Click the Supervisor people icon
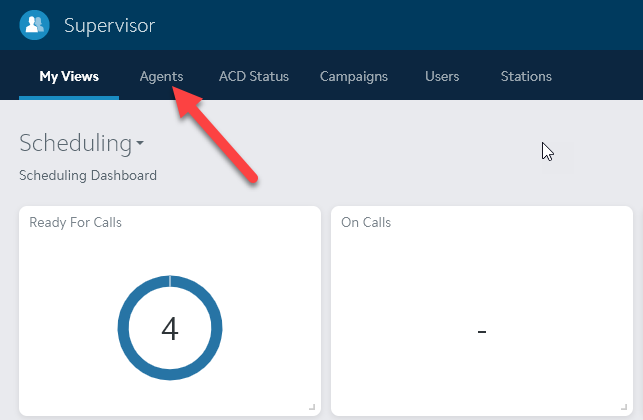Viewport: 643px width, 420px height. [34, 24]
